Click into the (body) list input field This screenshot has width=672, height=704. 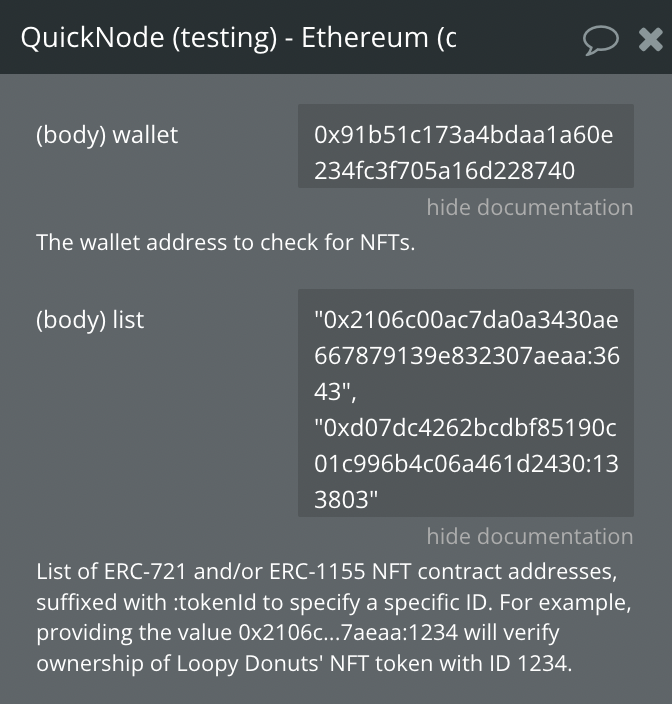click(x=466, y=403)
